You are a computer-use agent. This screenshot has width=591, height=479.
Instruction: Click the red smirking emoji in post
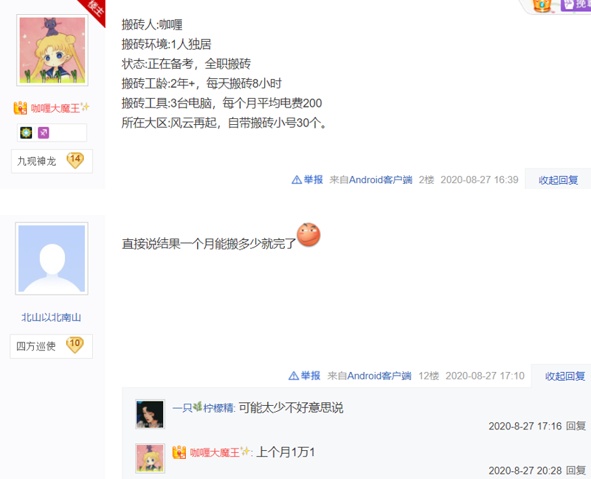pos(309,234)
